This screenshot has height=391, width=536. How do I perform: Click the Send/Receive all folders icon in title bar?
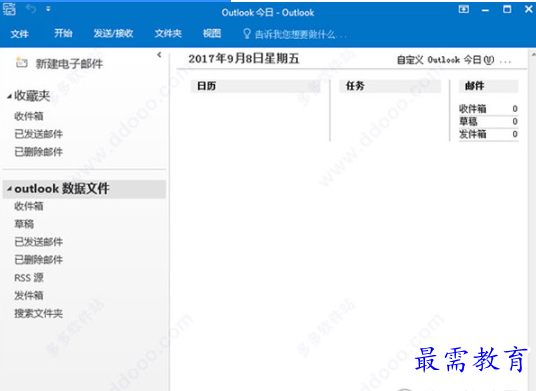[x=10, y=9]
